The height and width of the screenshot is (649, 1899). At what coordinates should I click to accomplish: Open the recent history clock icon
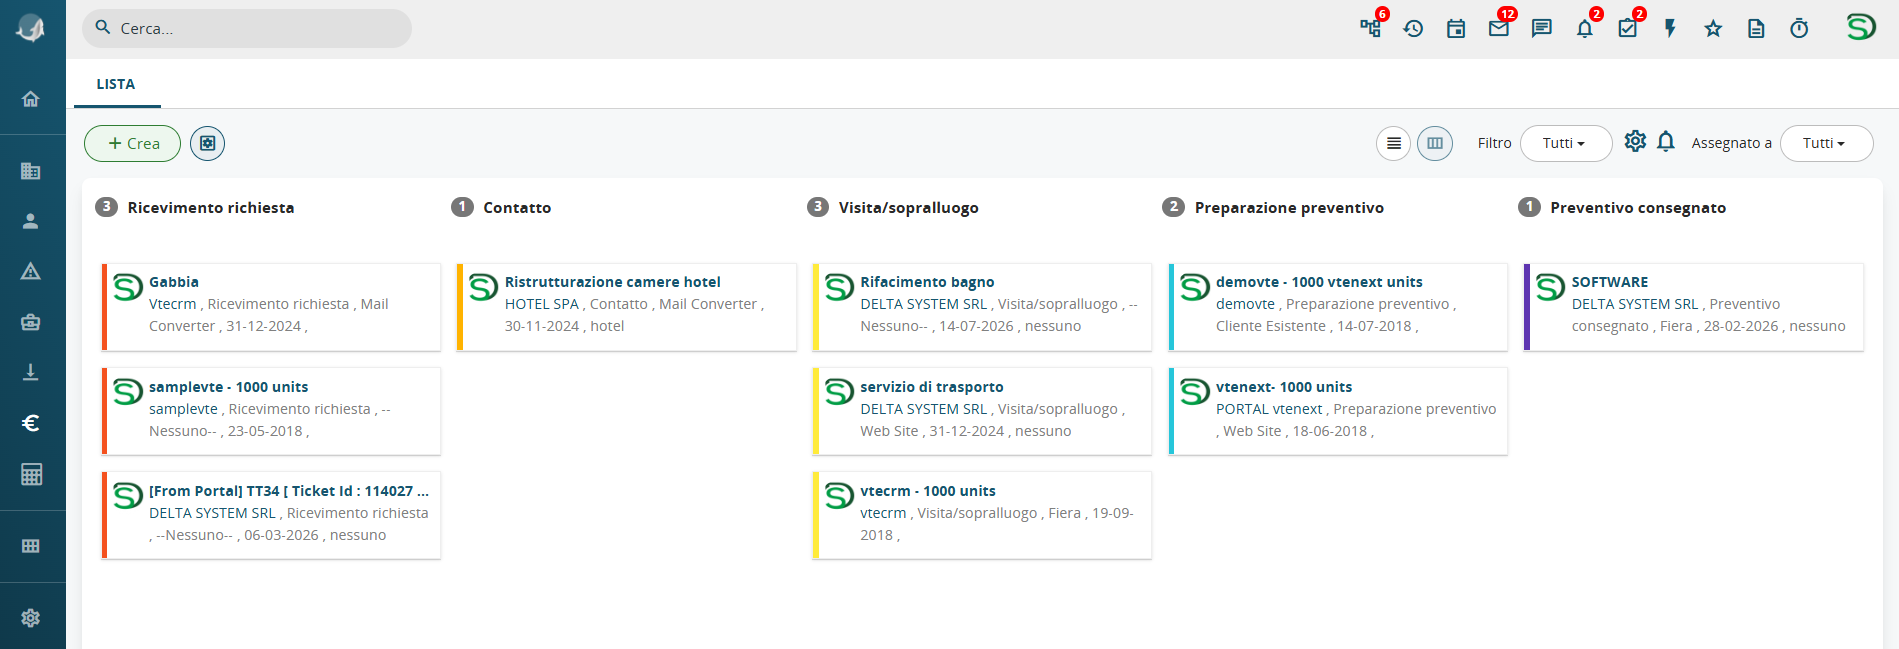(x=1413, y=29)
